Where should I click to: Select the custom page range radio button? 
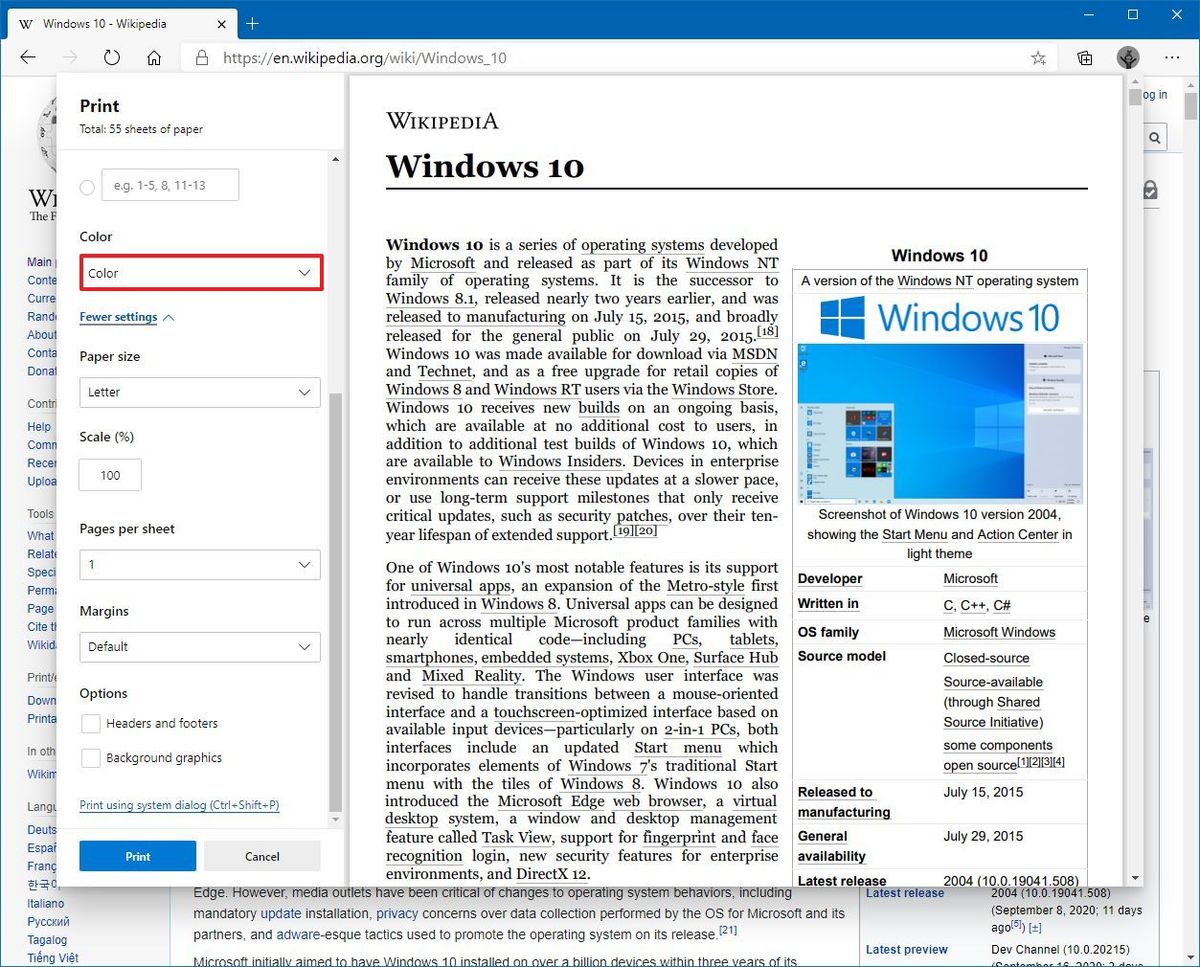point(87,187)
